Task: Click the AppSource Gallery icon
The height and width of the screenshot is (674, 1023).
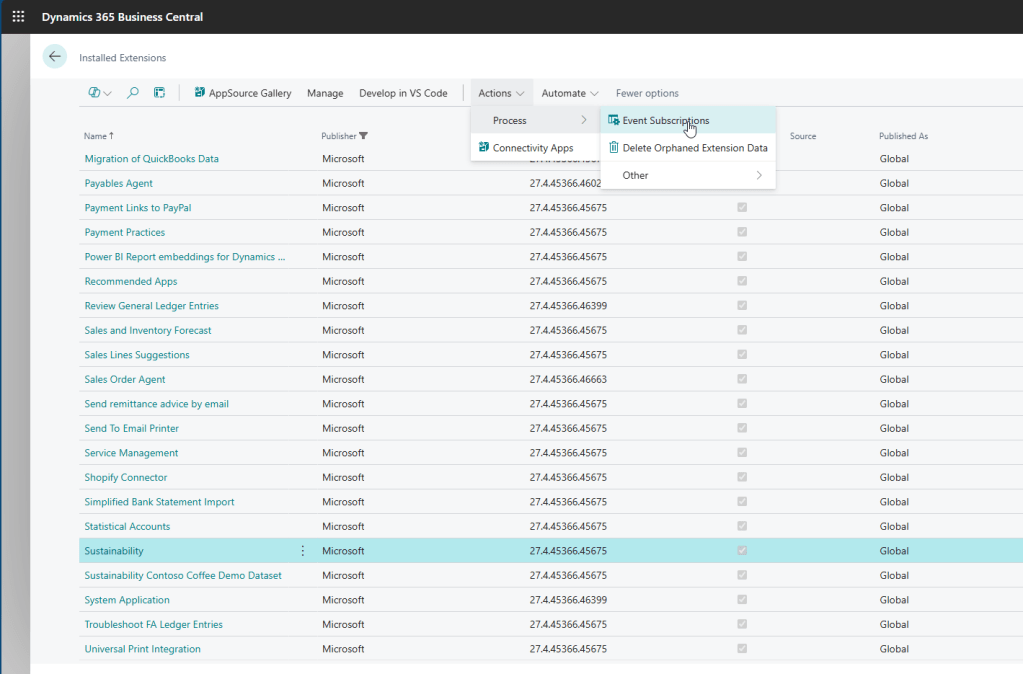Action: coord(199,92)
